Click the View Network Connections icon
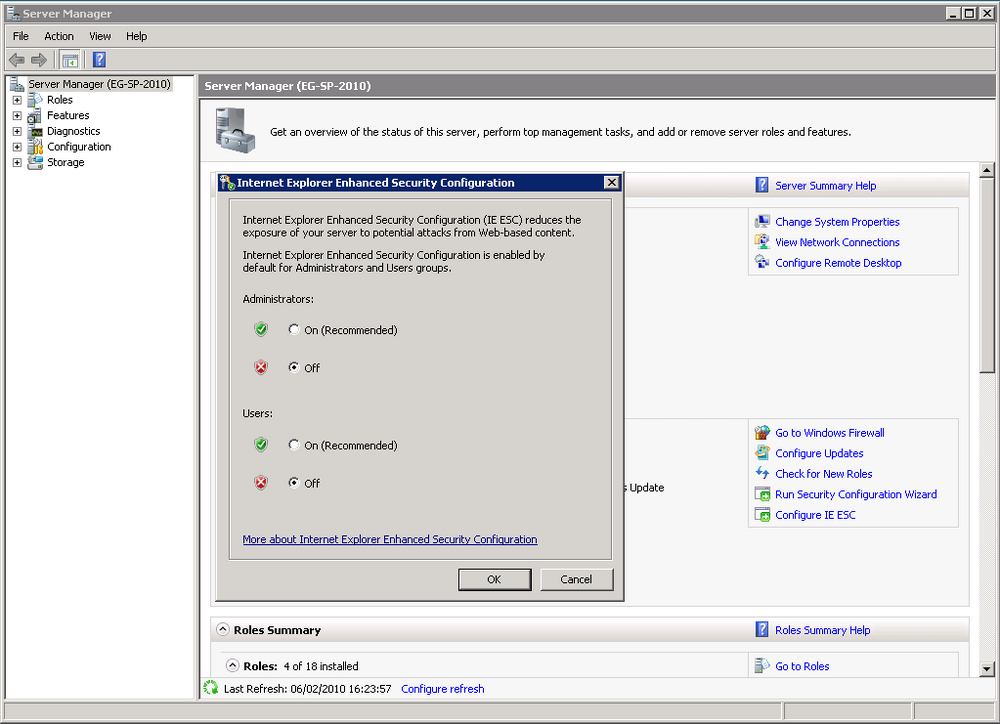 [762, 242]
